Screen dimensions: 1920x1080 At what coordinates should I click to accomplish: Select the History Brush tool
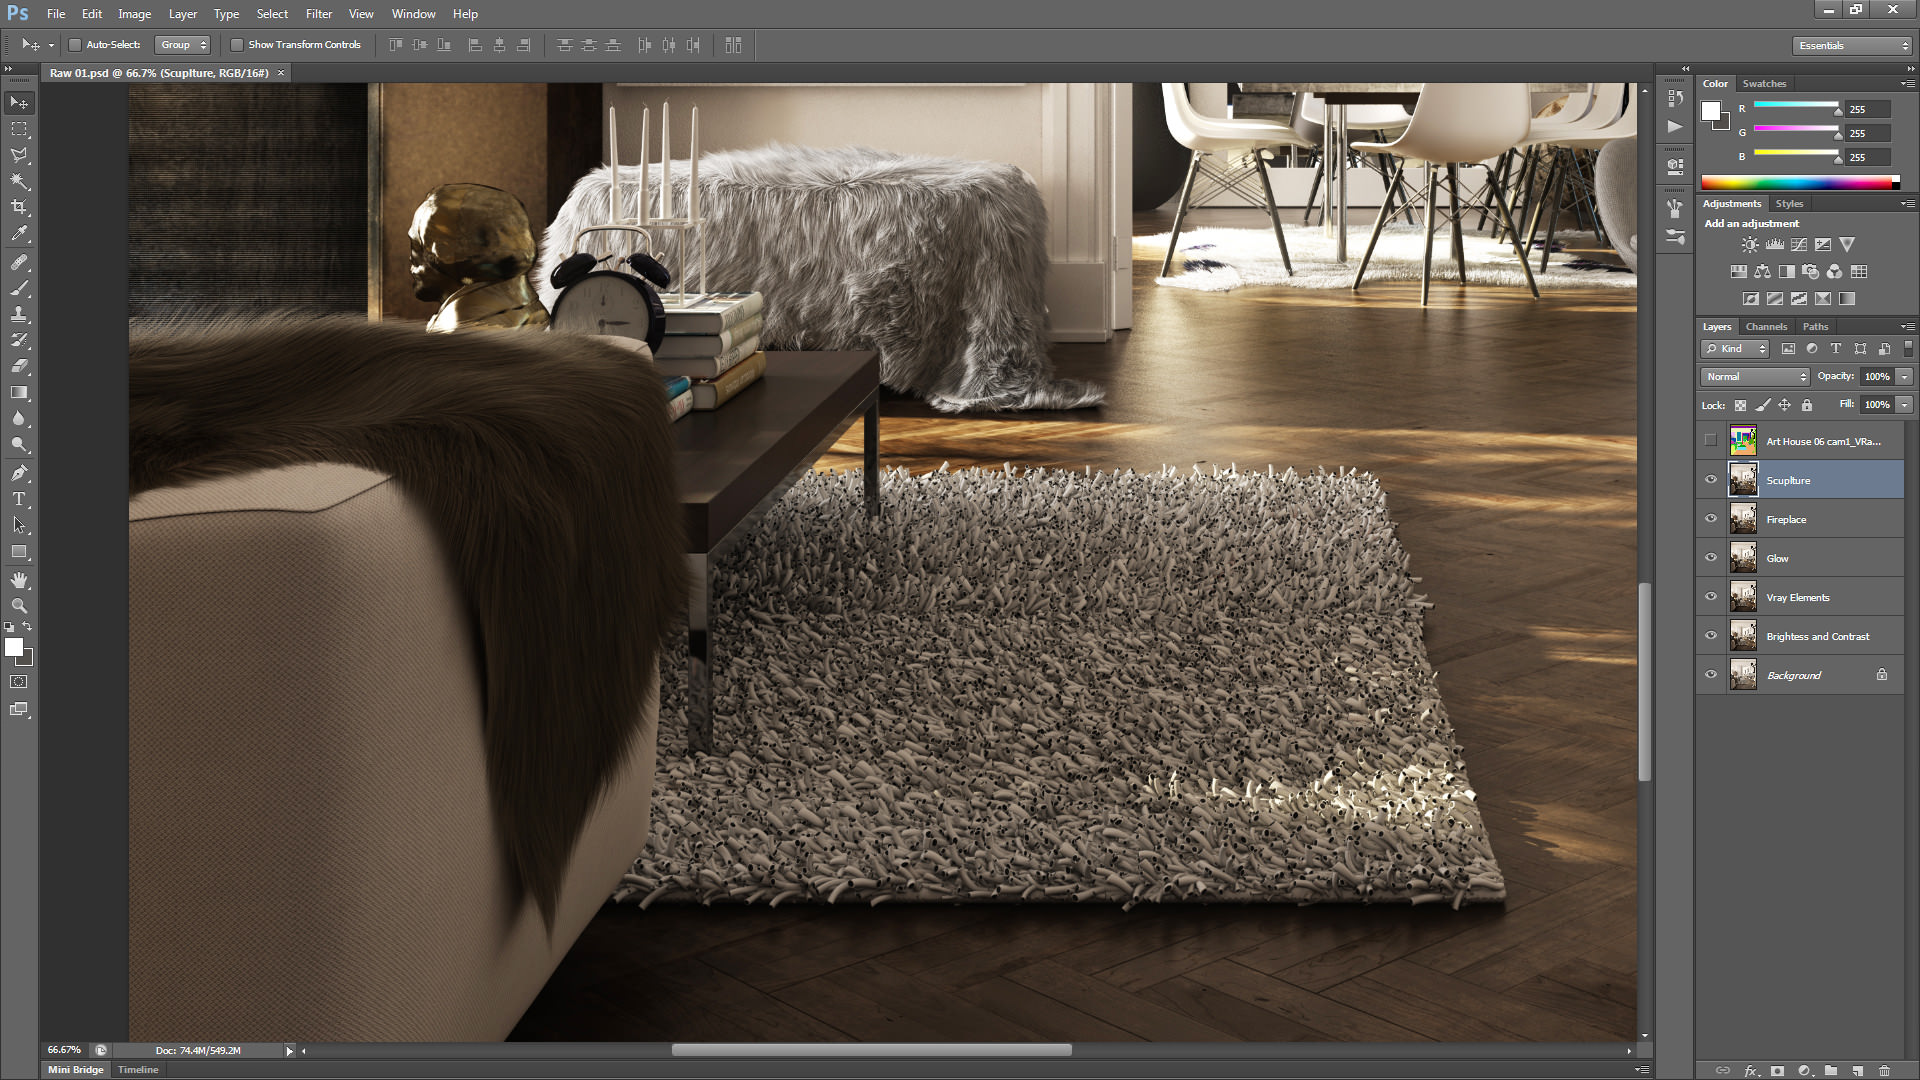tap(19, 340)
